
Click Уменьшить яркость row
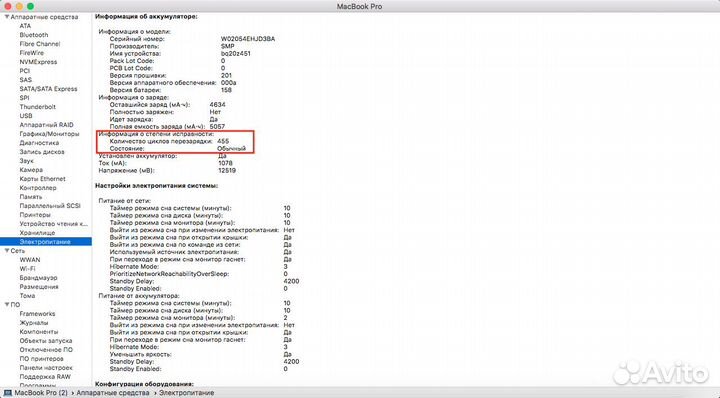201,354
